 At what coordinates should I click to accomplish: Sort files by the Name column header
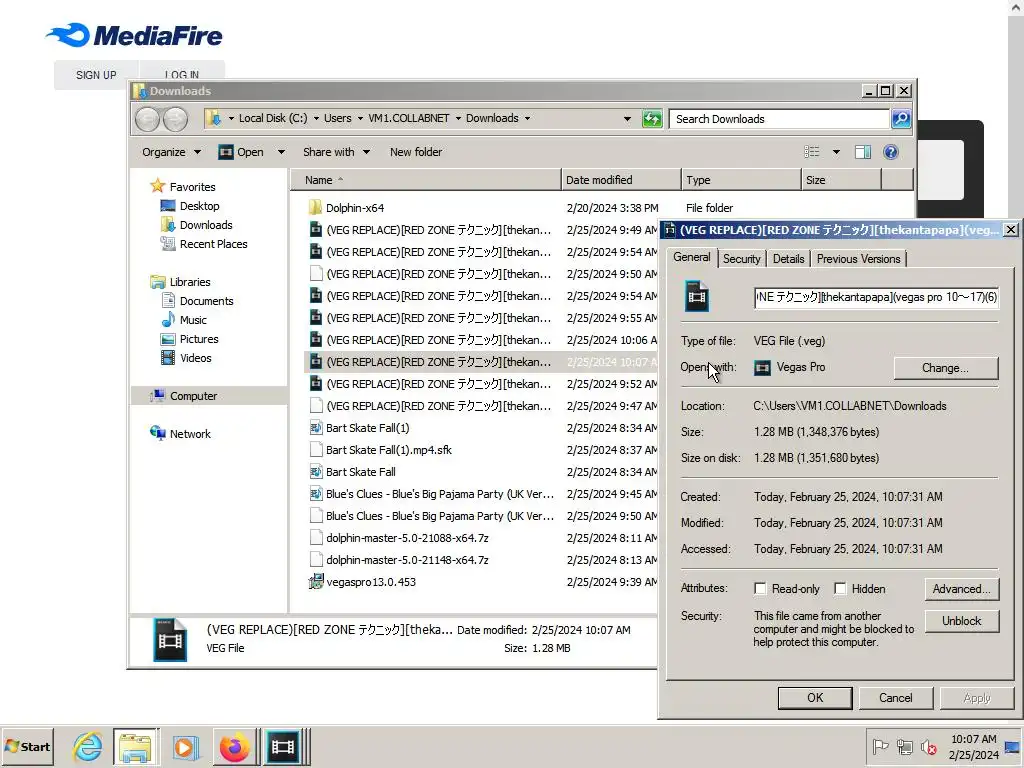(425, 180)
